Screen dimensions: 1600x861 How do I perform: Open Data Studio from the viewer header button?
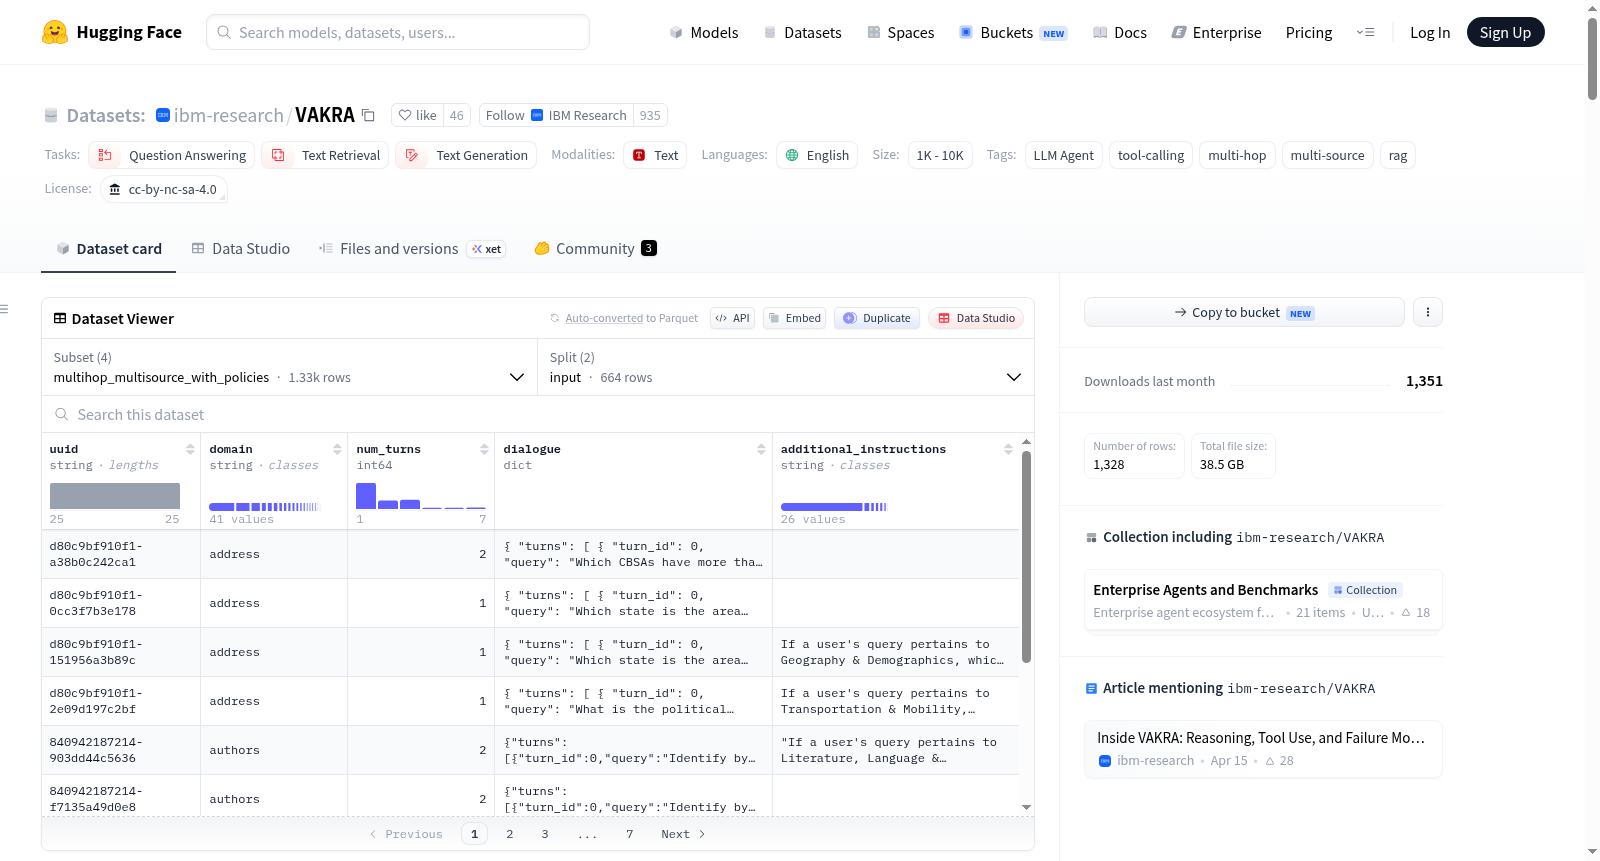pyautogui.click(x=976, y=318)
